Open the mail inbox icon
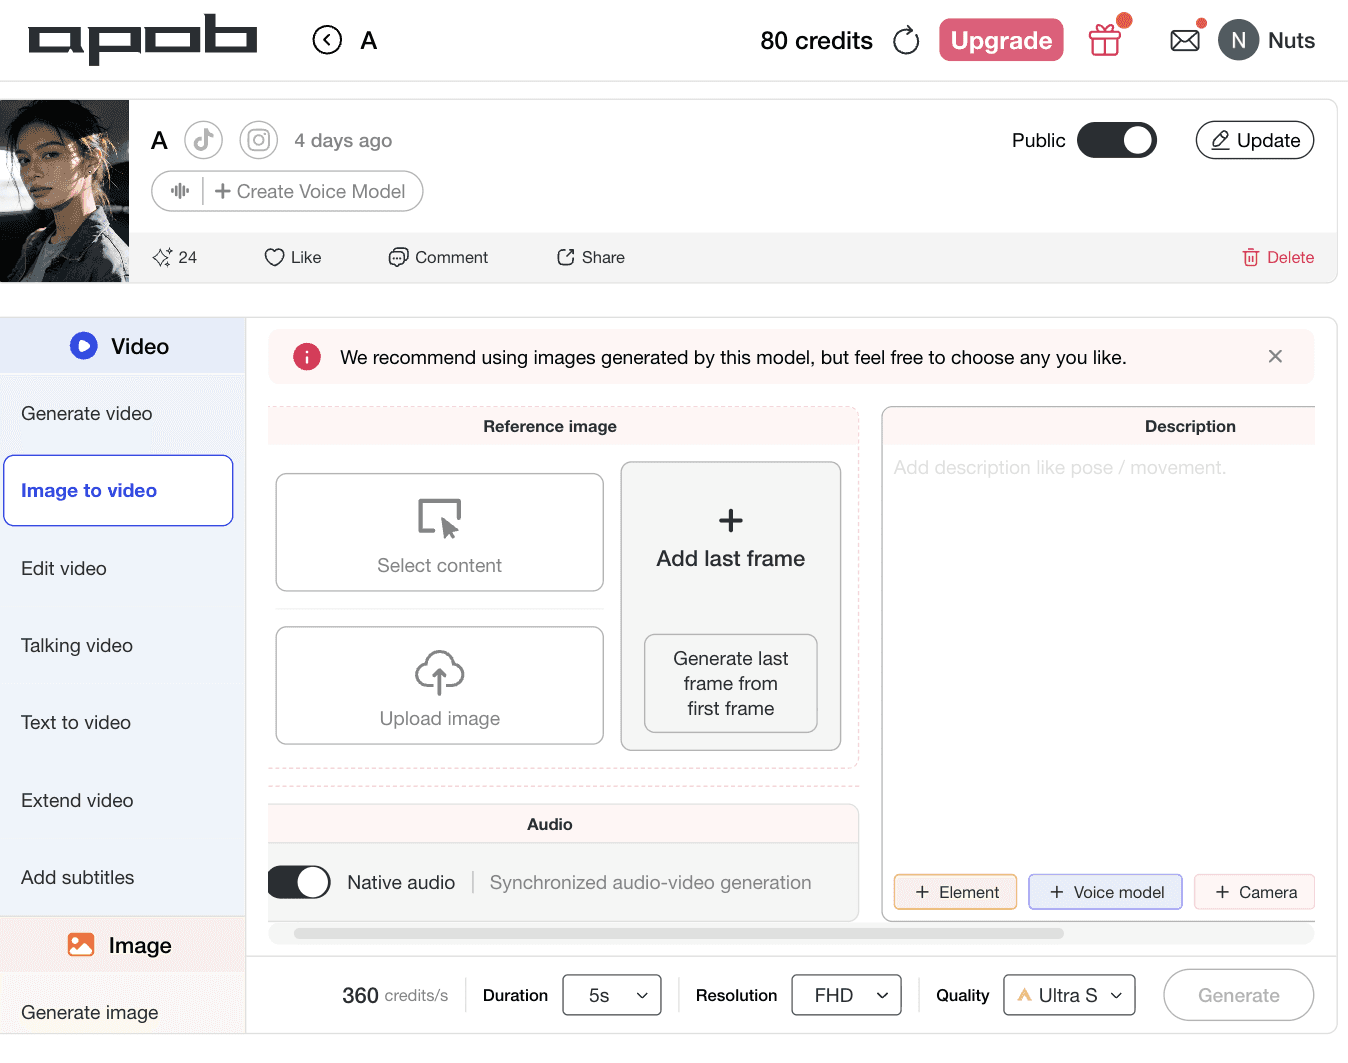This screenshot has height=1063, width=1348. [1185, 41]
